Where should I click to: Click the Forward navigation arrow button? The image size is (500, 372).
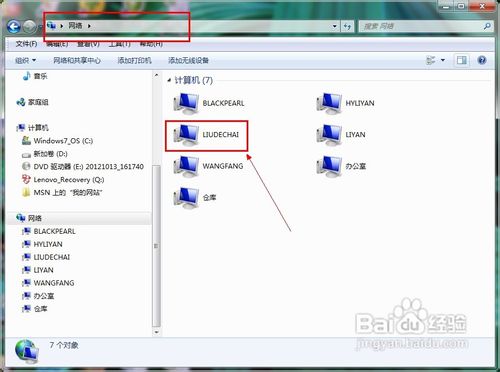[x=29, y=26]
